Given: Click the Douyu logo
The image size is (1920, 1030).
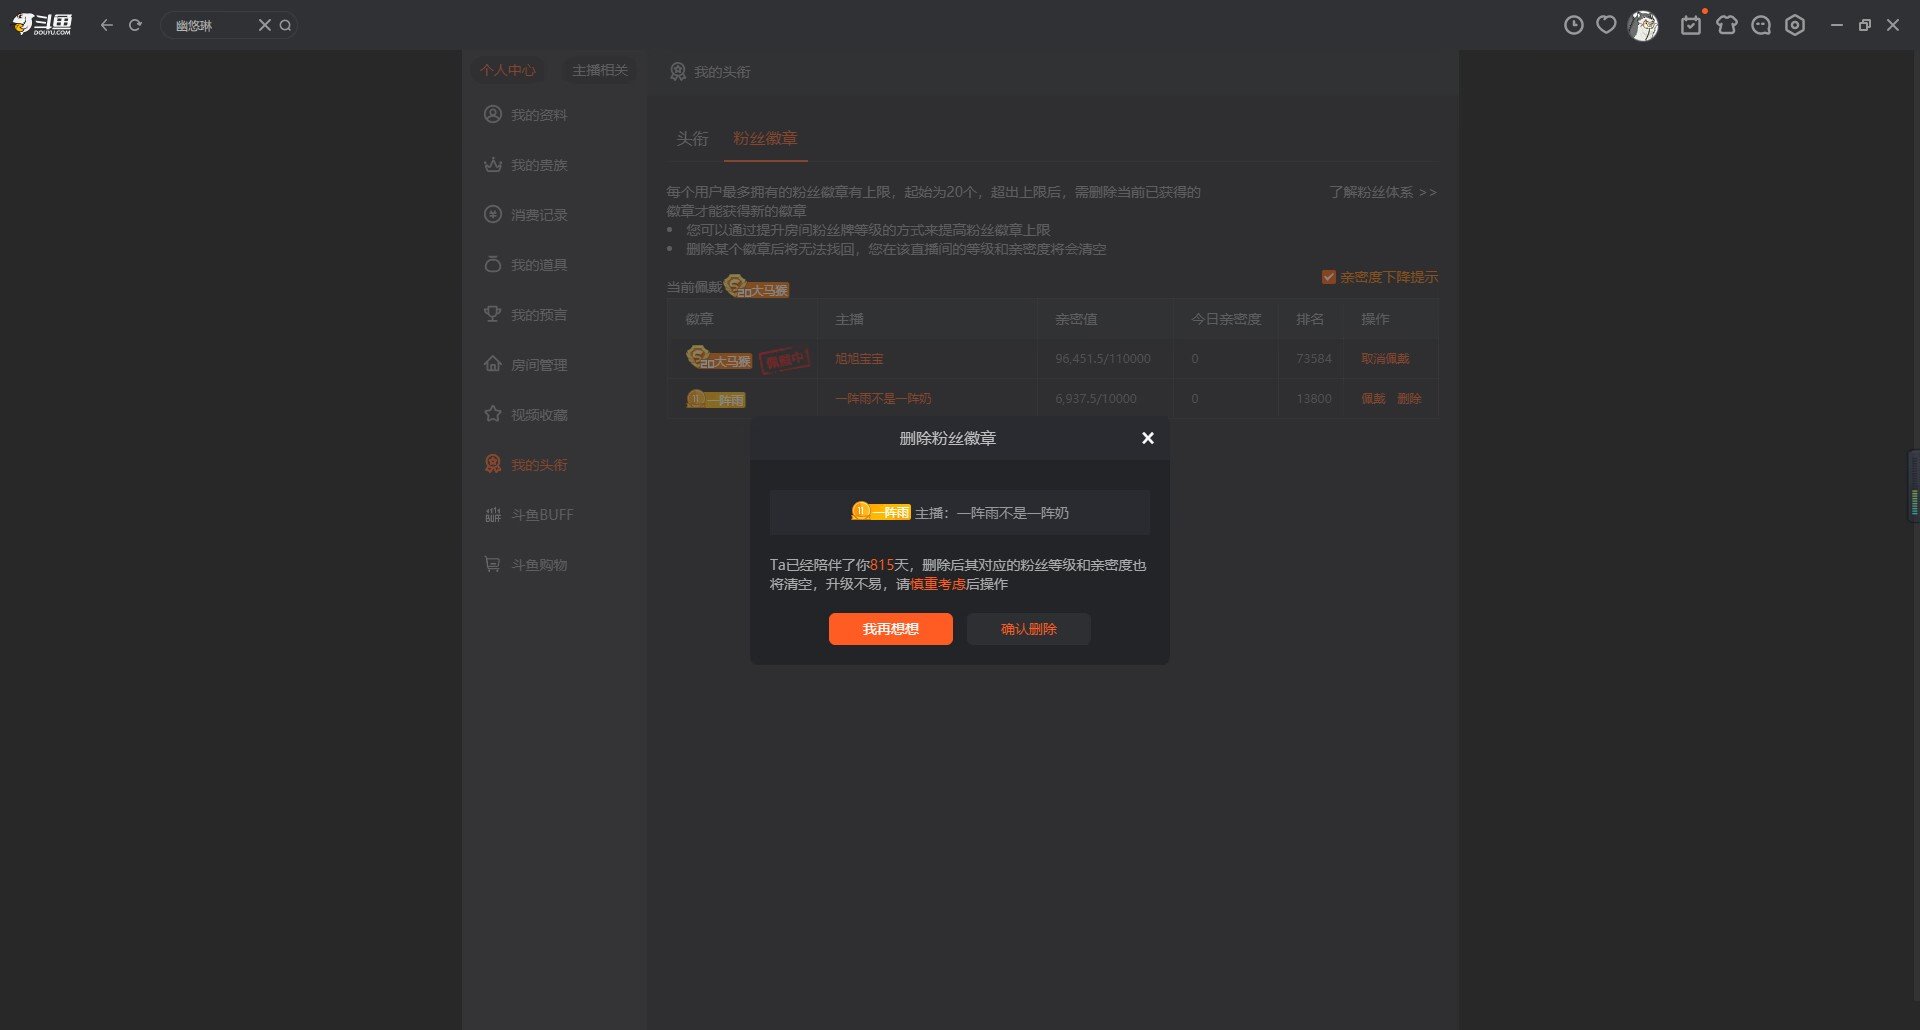Looking at the screenshot, I should (x=43, y=25).
